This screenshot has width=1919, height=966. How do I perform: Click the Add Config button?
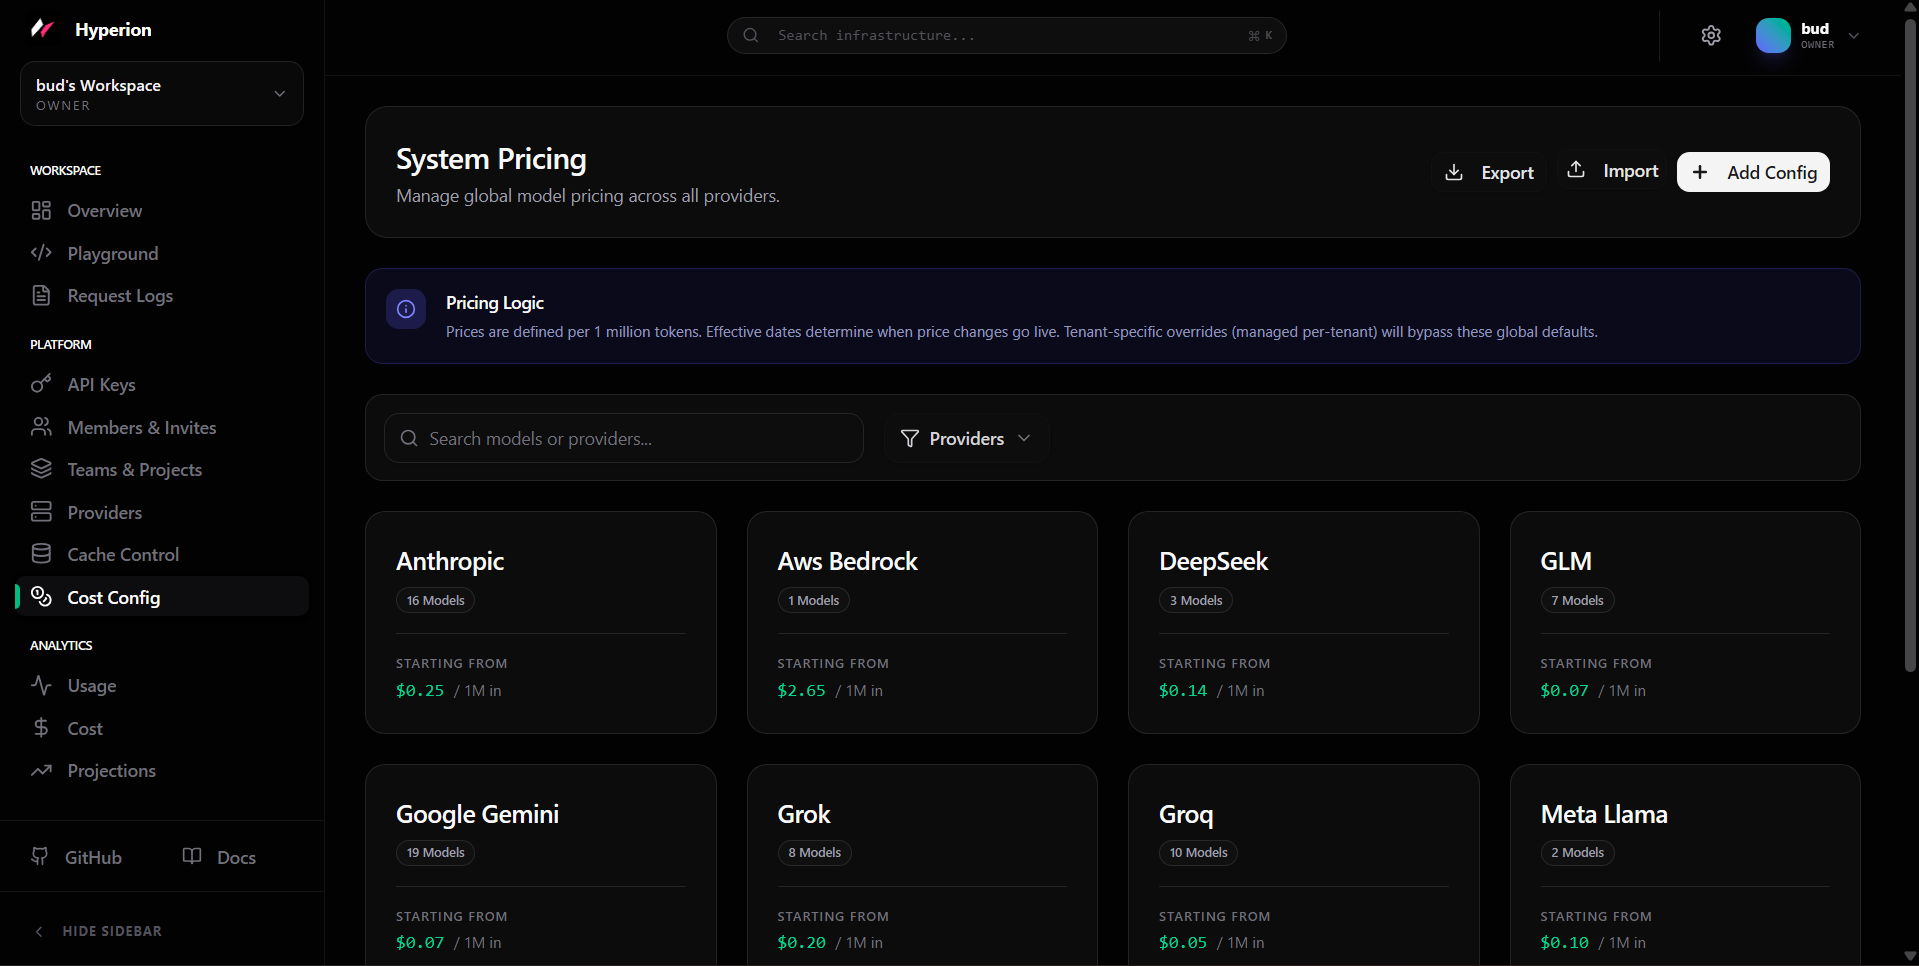pyautogui.click(x=1753, y=172)
